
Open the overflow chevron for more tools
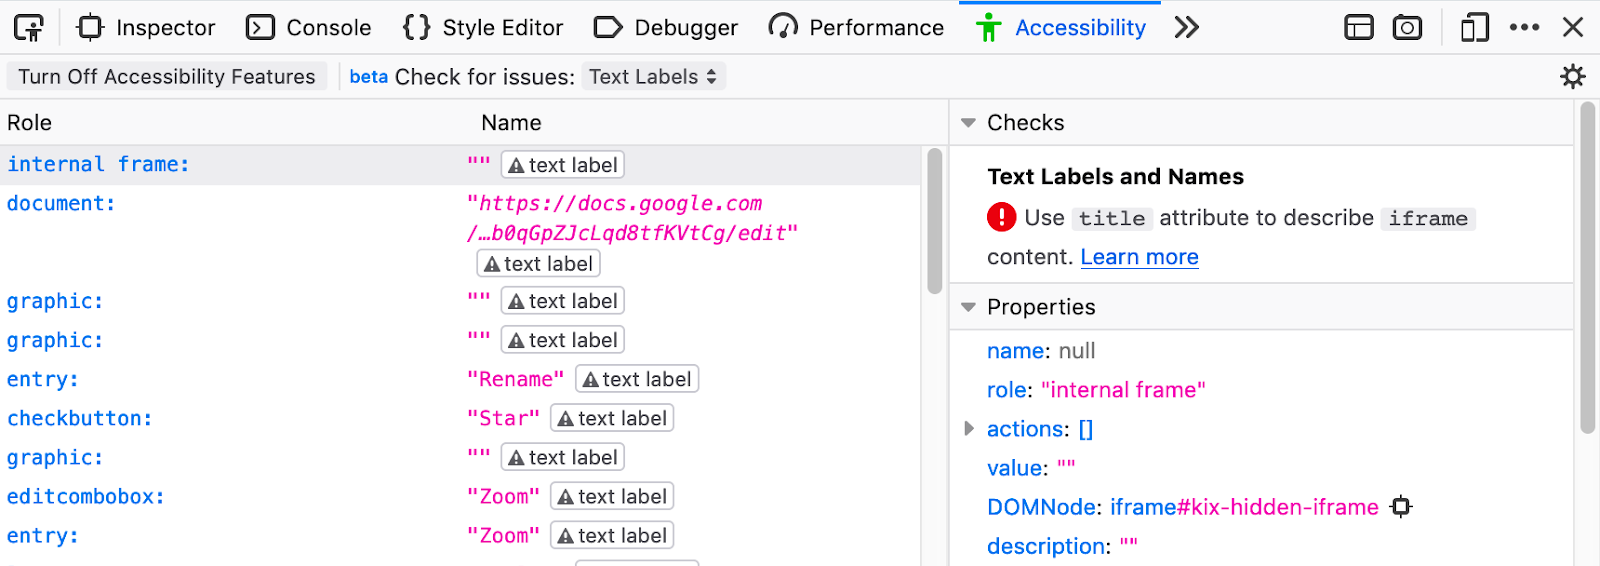[1186, 27]
